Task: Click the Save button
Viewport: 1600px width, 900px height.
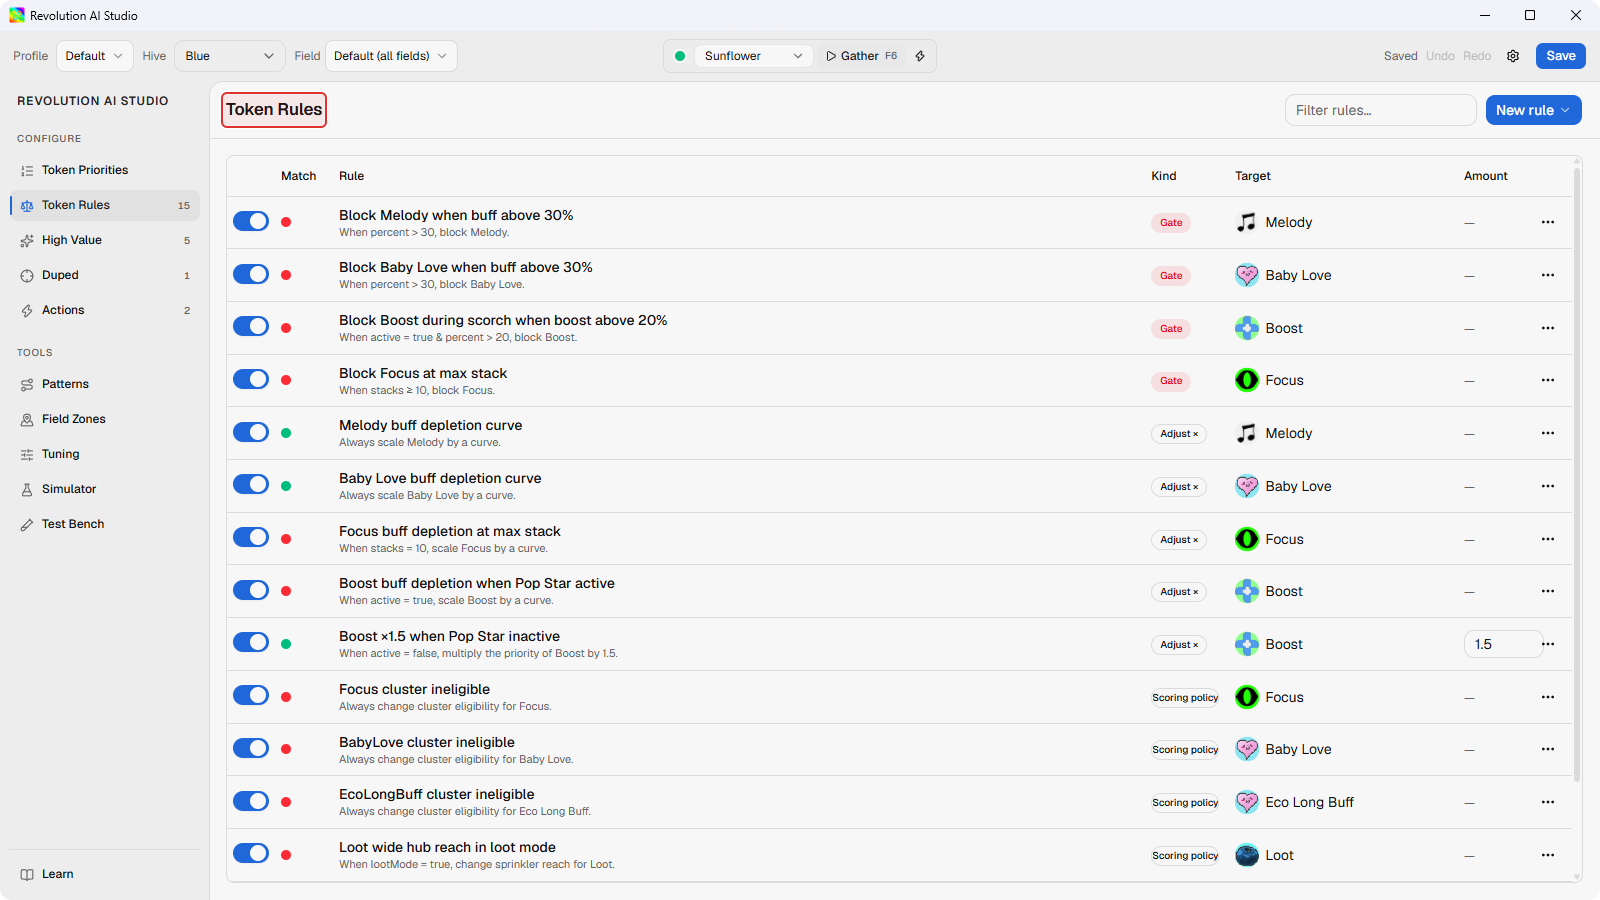Action: coord(1560,56)
